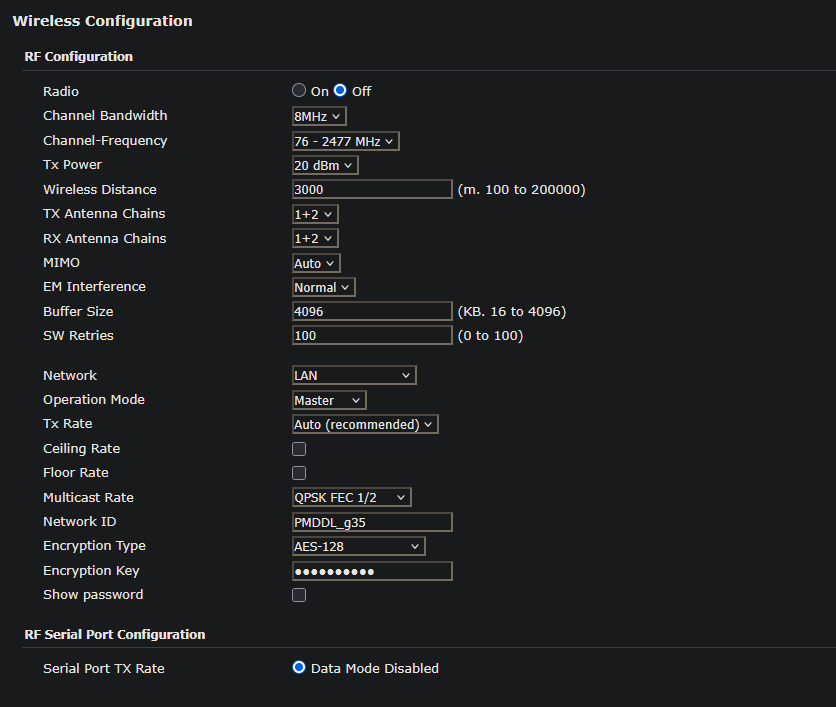
Task: Click the RF Serial Port Configuration title
Action: click(115, 634)
